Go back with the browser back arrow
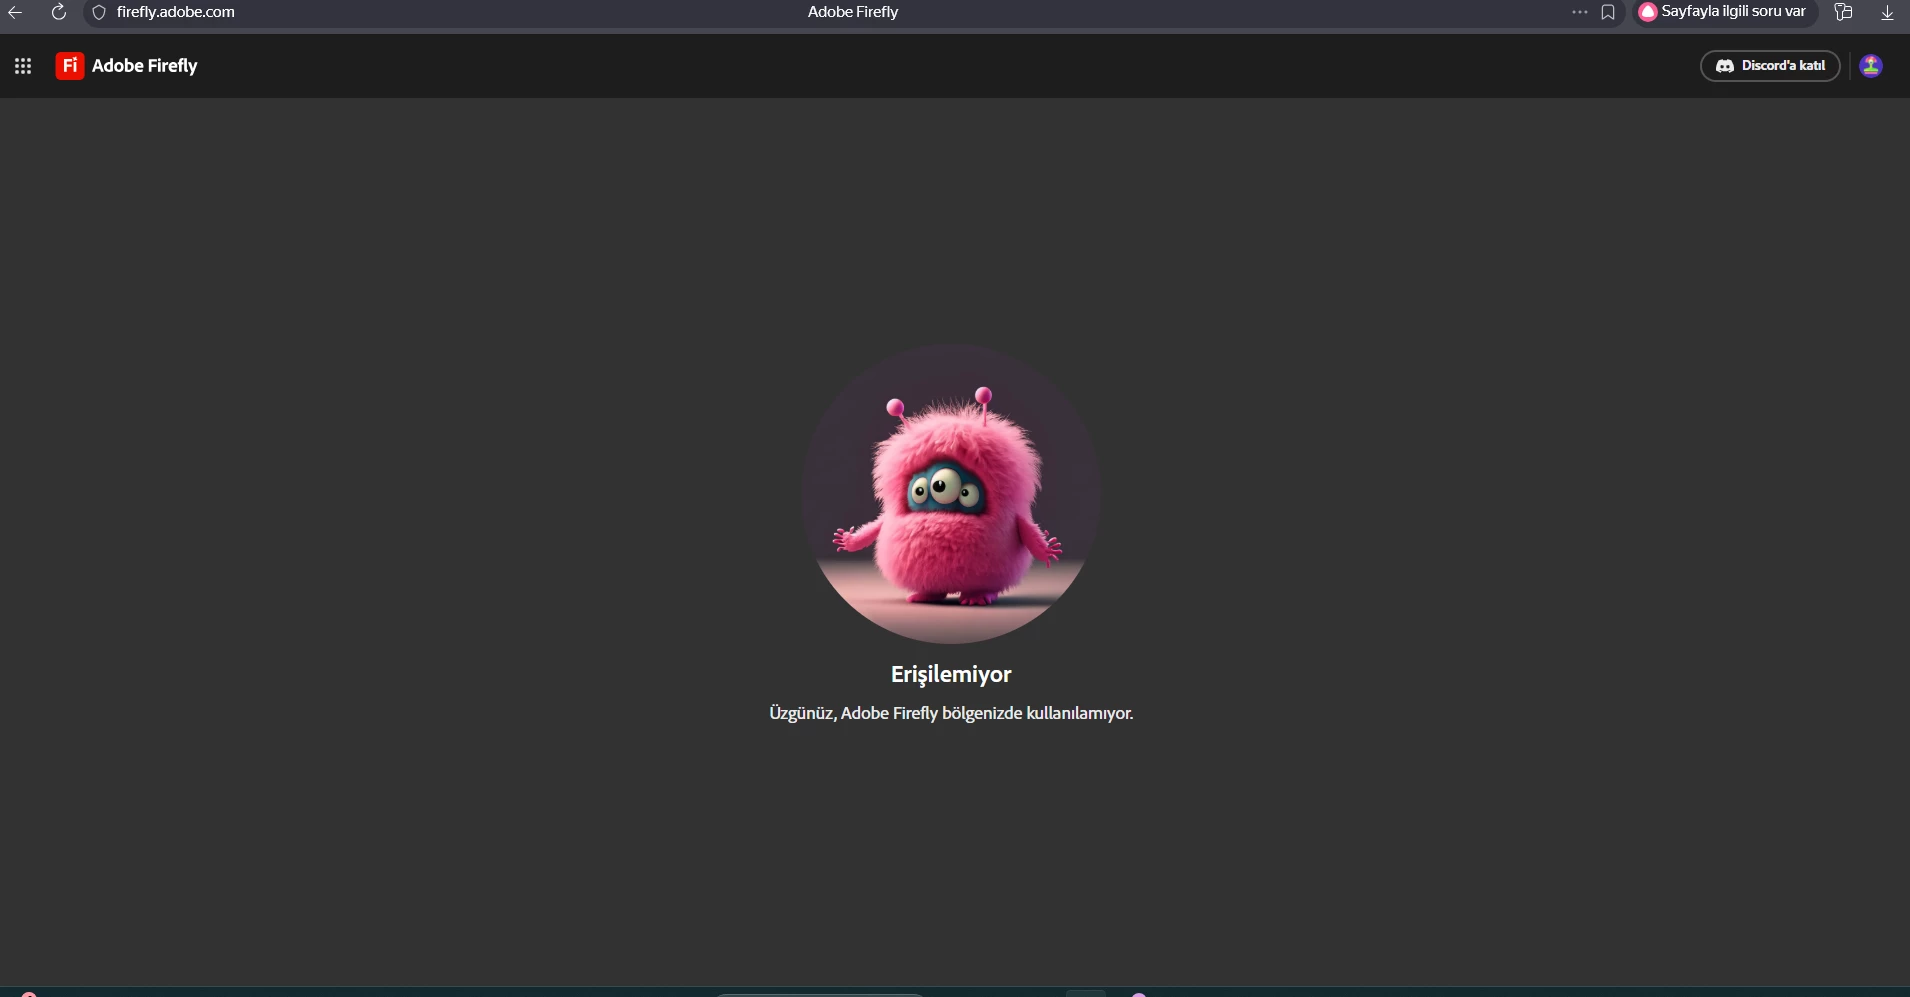The width and height of the screenshot is (1910, 997). click(x=15, y=12)
